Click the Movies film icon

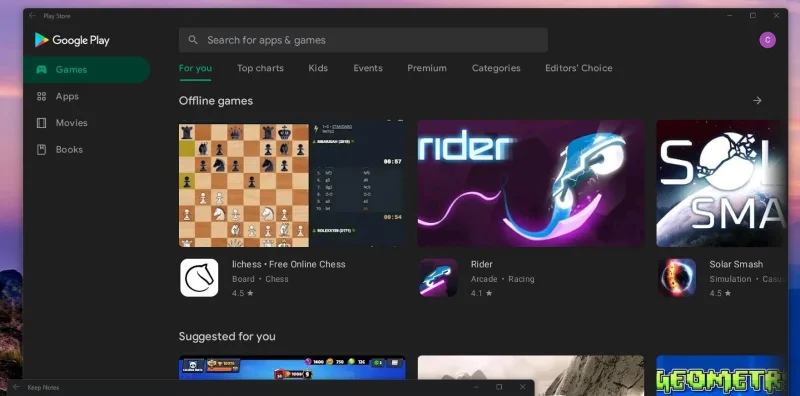(41, 123)
